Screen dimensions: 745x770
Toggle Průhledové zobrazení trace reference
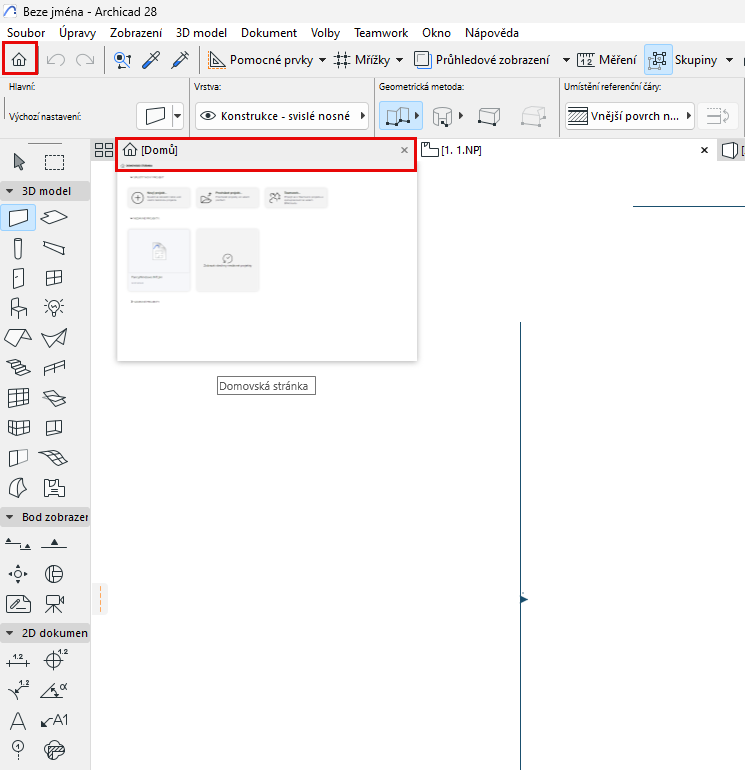(x=421, y=60)
